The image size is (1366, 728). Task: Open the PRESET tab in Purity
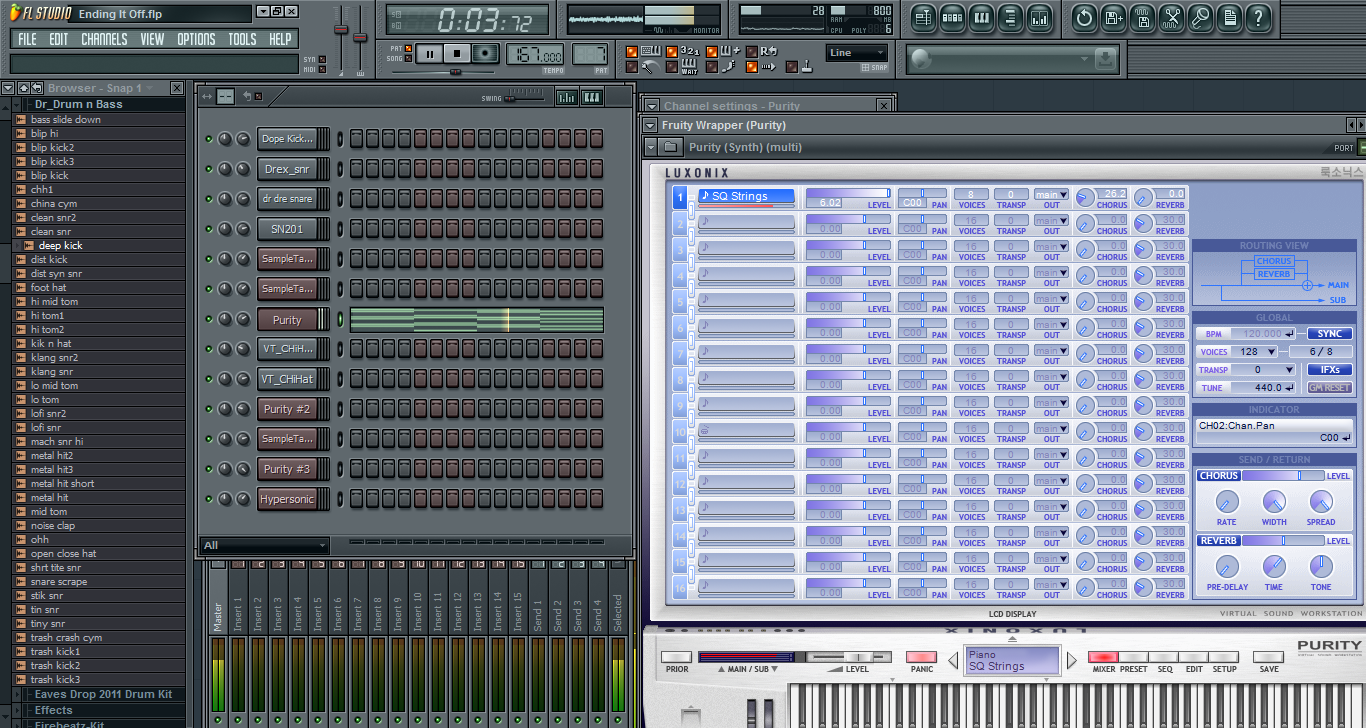pyautogui.click(x=1133, y=658)
